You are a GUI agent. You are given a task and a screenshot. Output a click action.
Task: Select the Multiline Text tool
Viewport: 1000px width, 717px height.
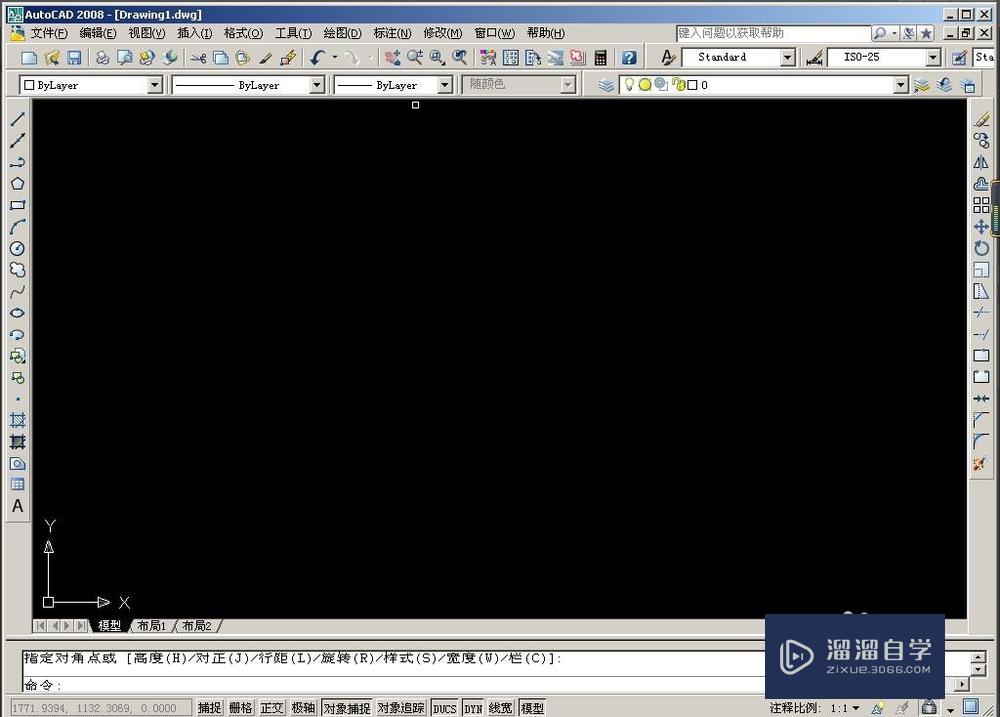[x=17, y=506]
